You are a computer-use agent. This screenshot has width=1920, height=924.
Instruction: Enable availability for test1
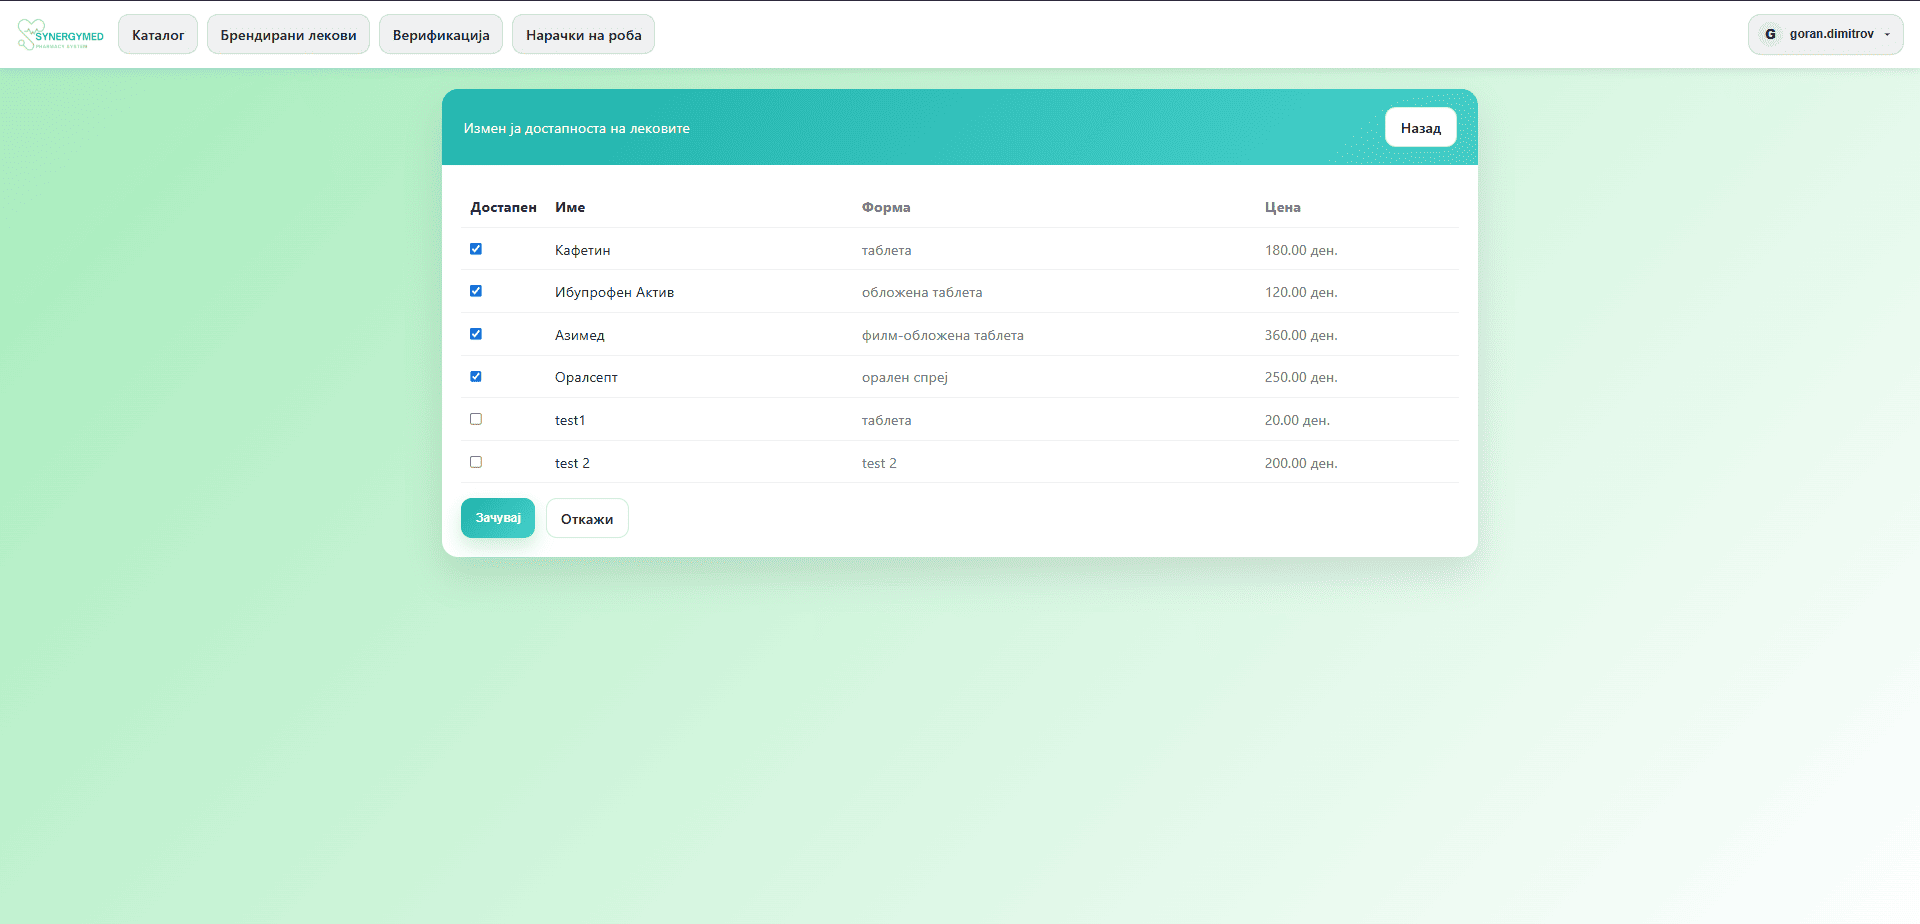coord(476,419)
